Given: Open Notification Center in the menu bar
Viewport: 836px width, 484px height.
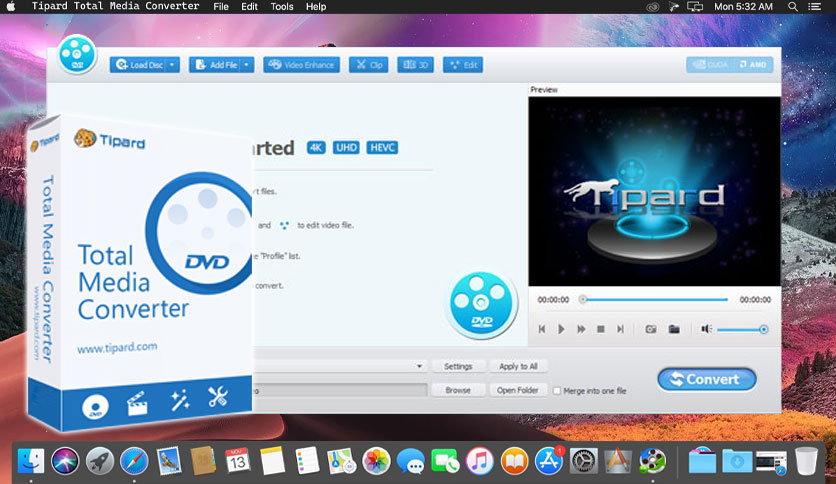Looking at the screenshot, I should 814,6.
